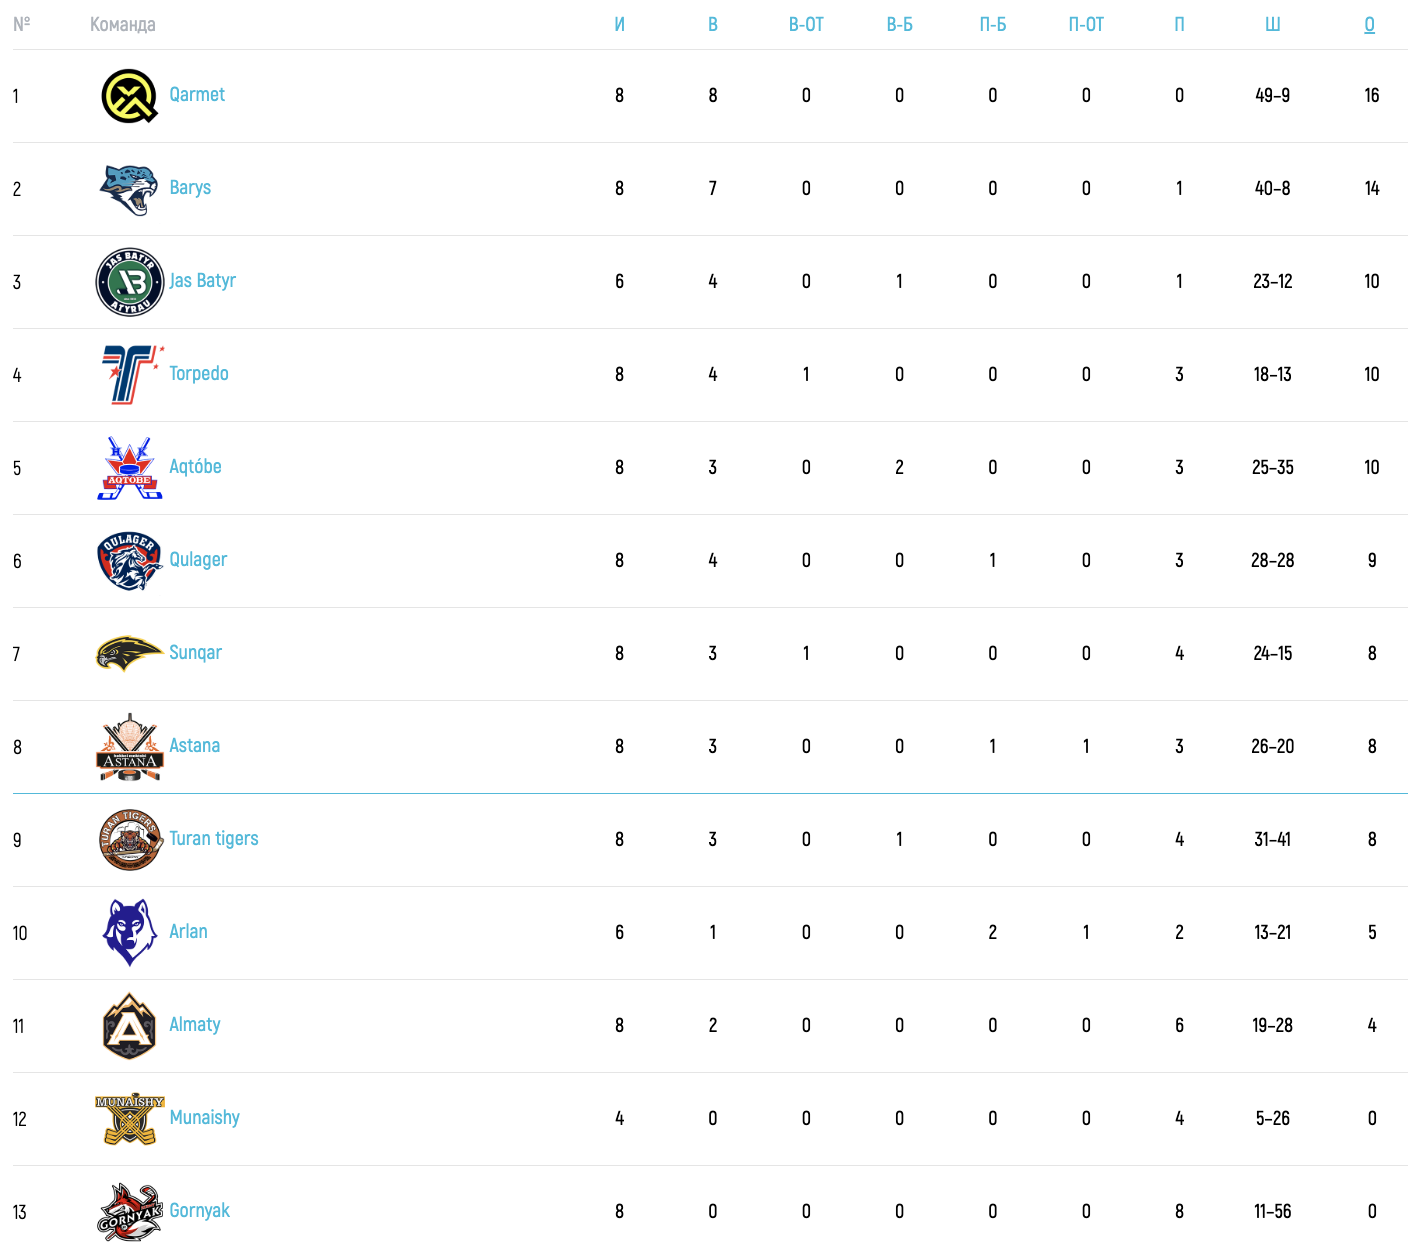The height and width of the screenshot is (1254, 1408).
Task: Select the Aqtöbe team crest
Action: 130,468
